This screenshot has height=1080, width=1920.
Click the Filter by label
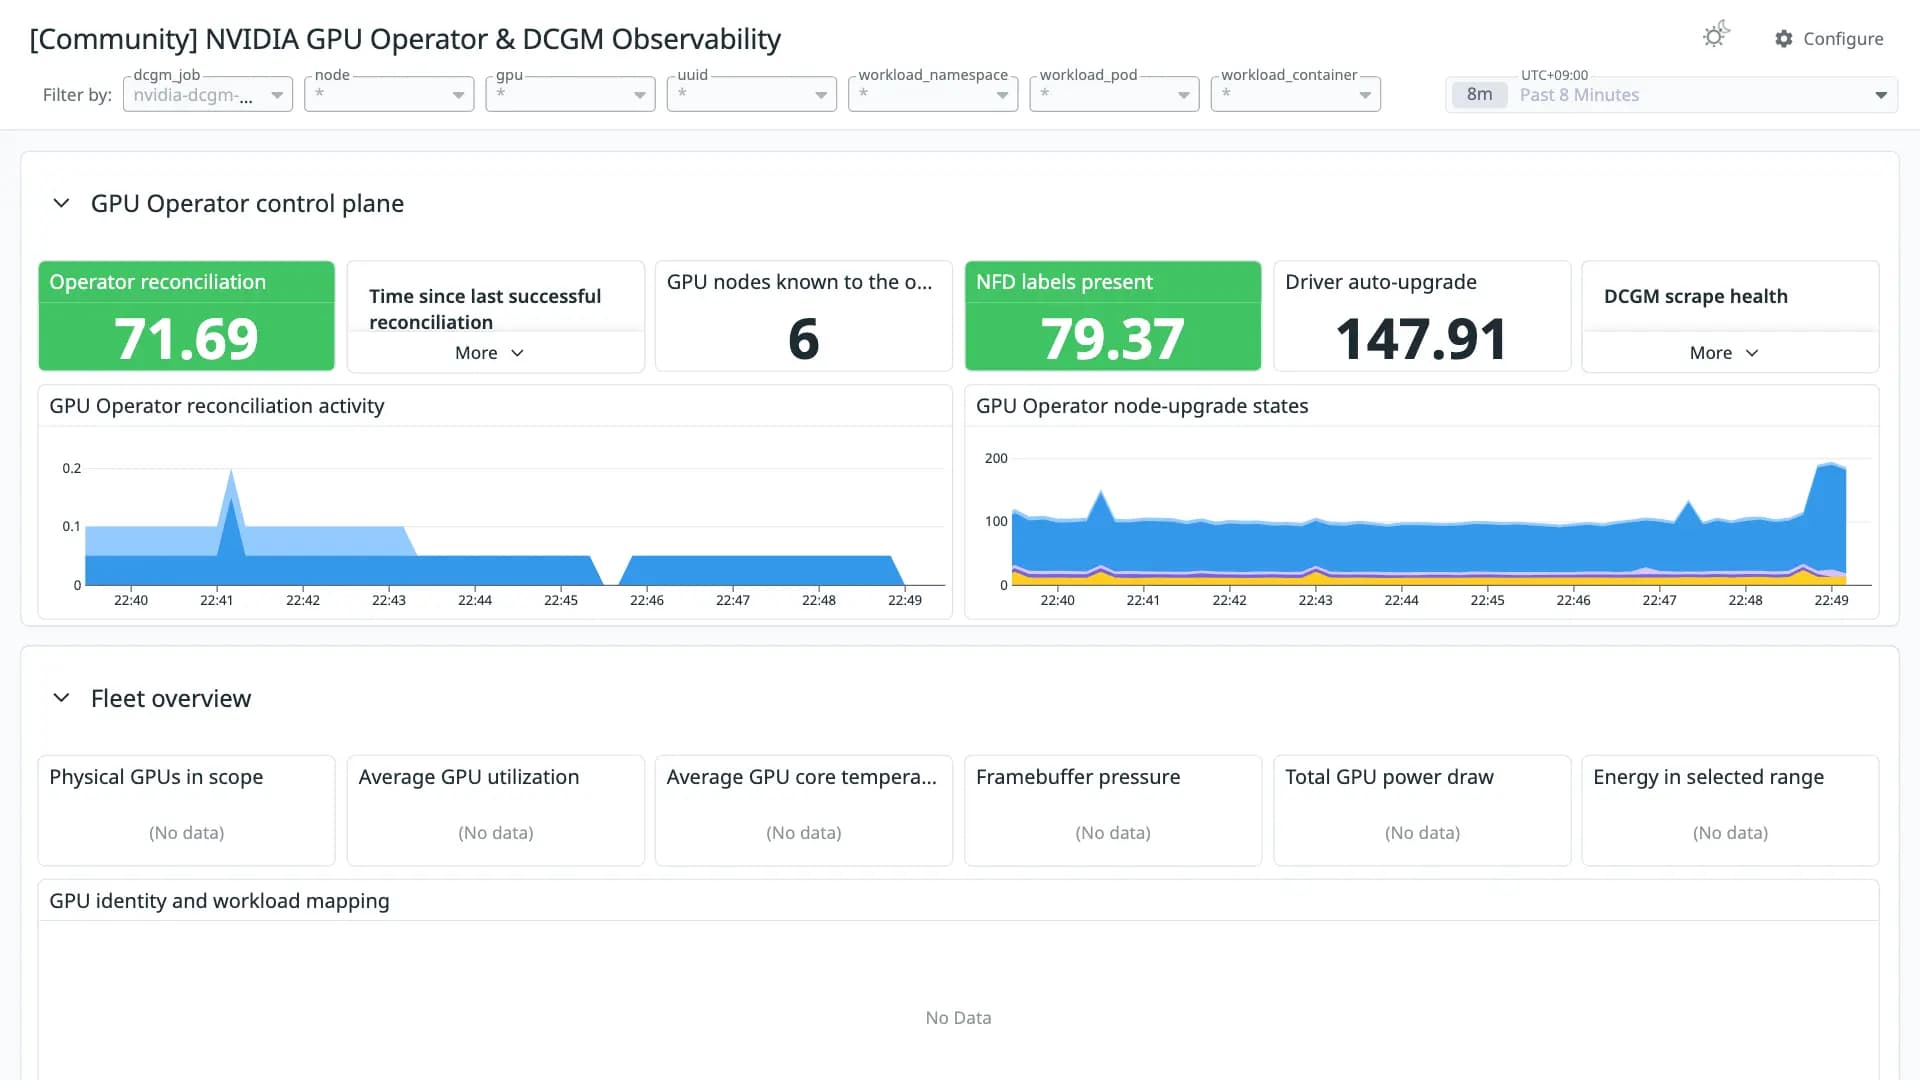(x=77, y=95)
